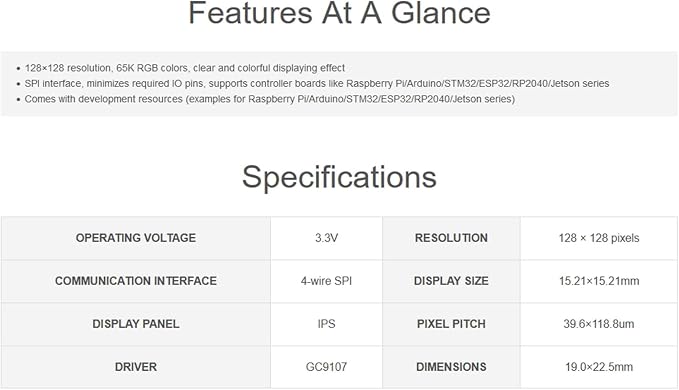Click the IPS value cell
Image resolution: width=679 pixels, height=390 pixels.
coord(327,324)
